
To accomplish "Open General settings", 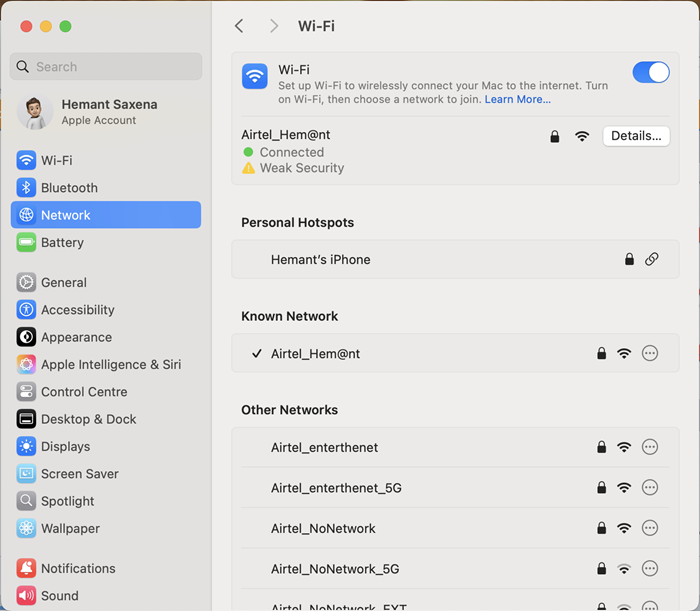I will click(x=106, y=282).
